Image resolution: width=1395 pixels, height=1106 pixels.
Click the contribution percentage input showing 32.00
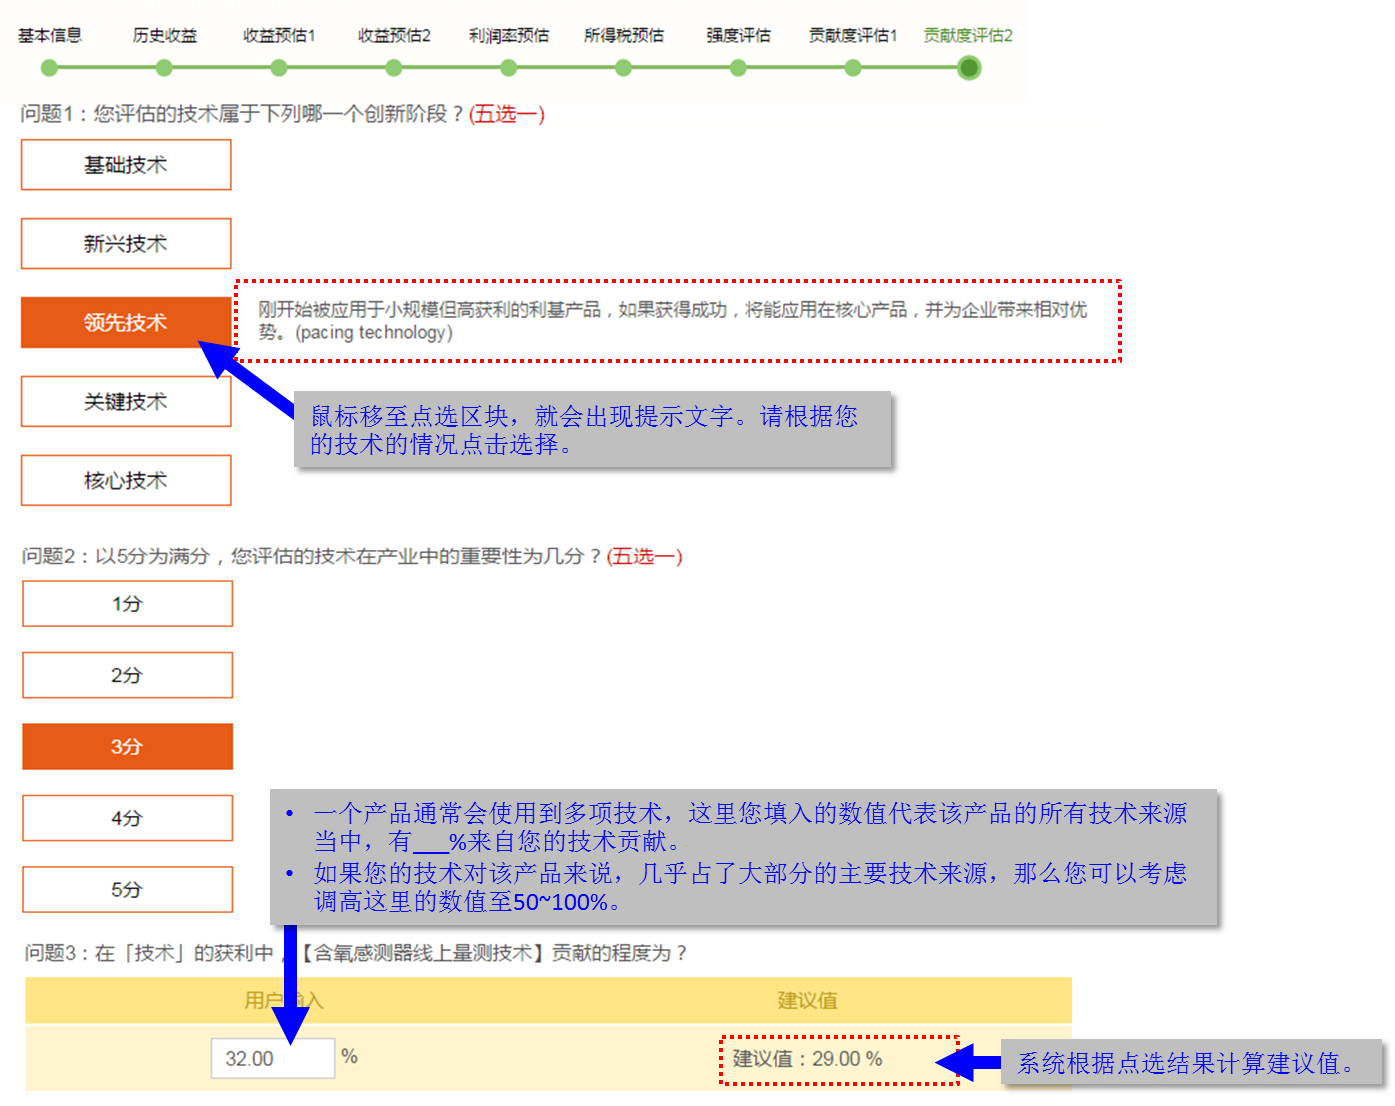(x=273, y=1058)
